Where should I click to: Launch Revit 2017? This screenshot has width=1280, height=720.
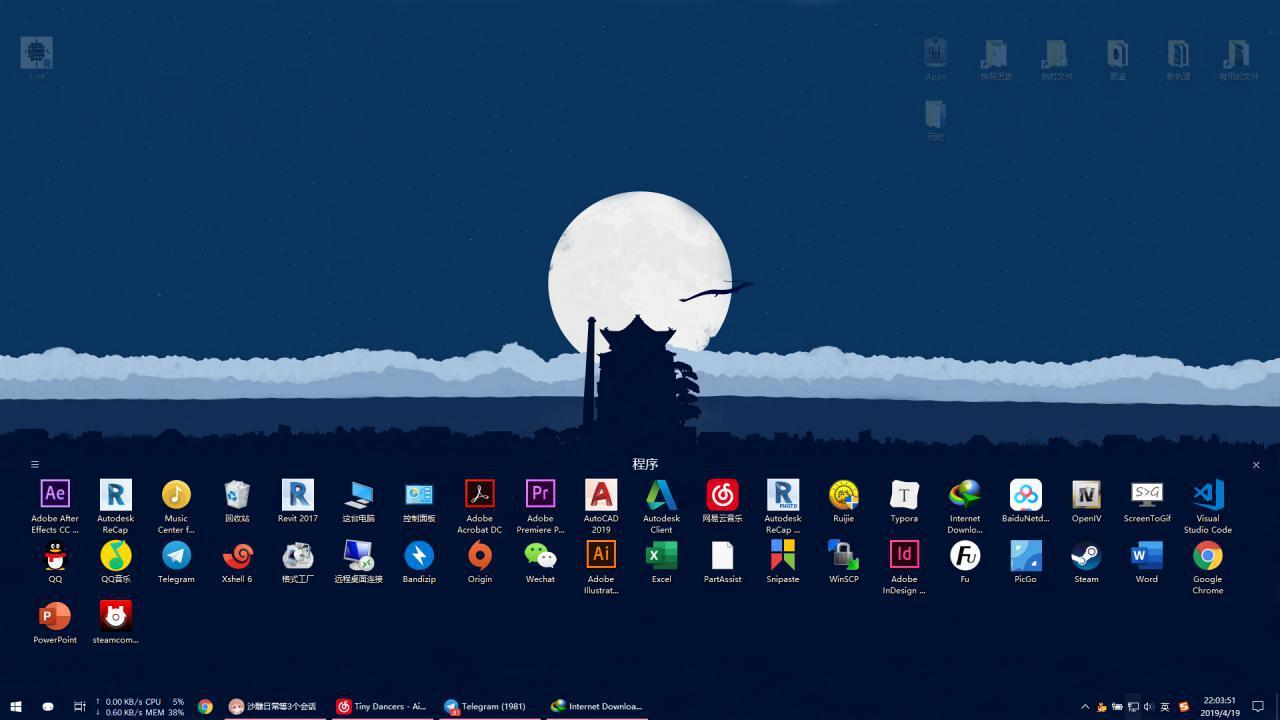[297, 501]
